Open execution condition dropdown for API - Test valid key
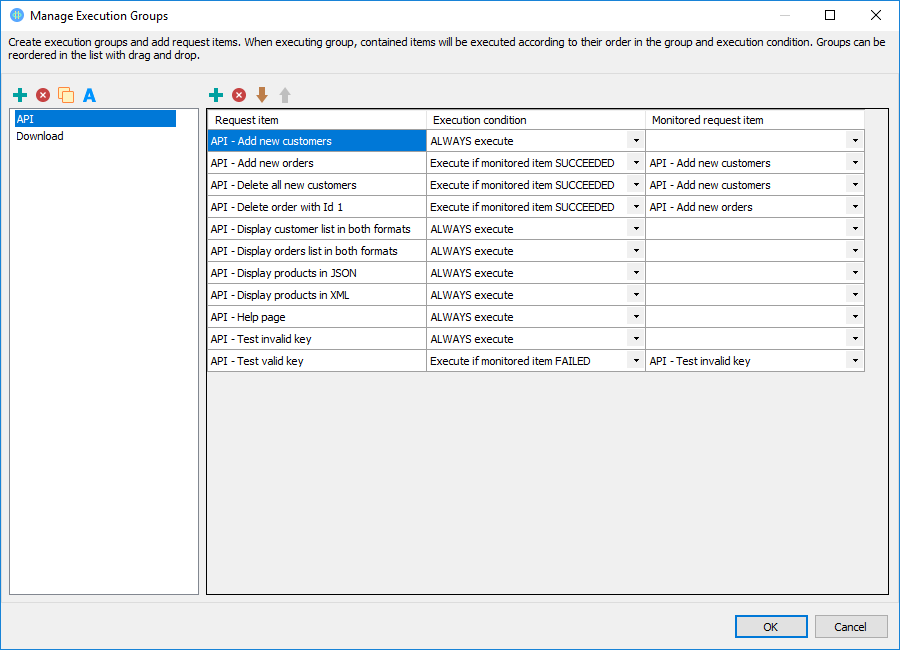 click(636, 360)
